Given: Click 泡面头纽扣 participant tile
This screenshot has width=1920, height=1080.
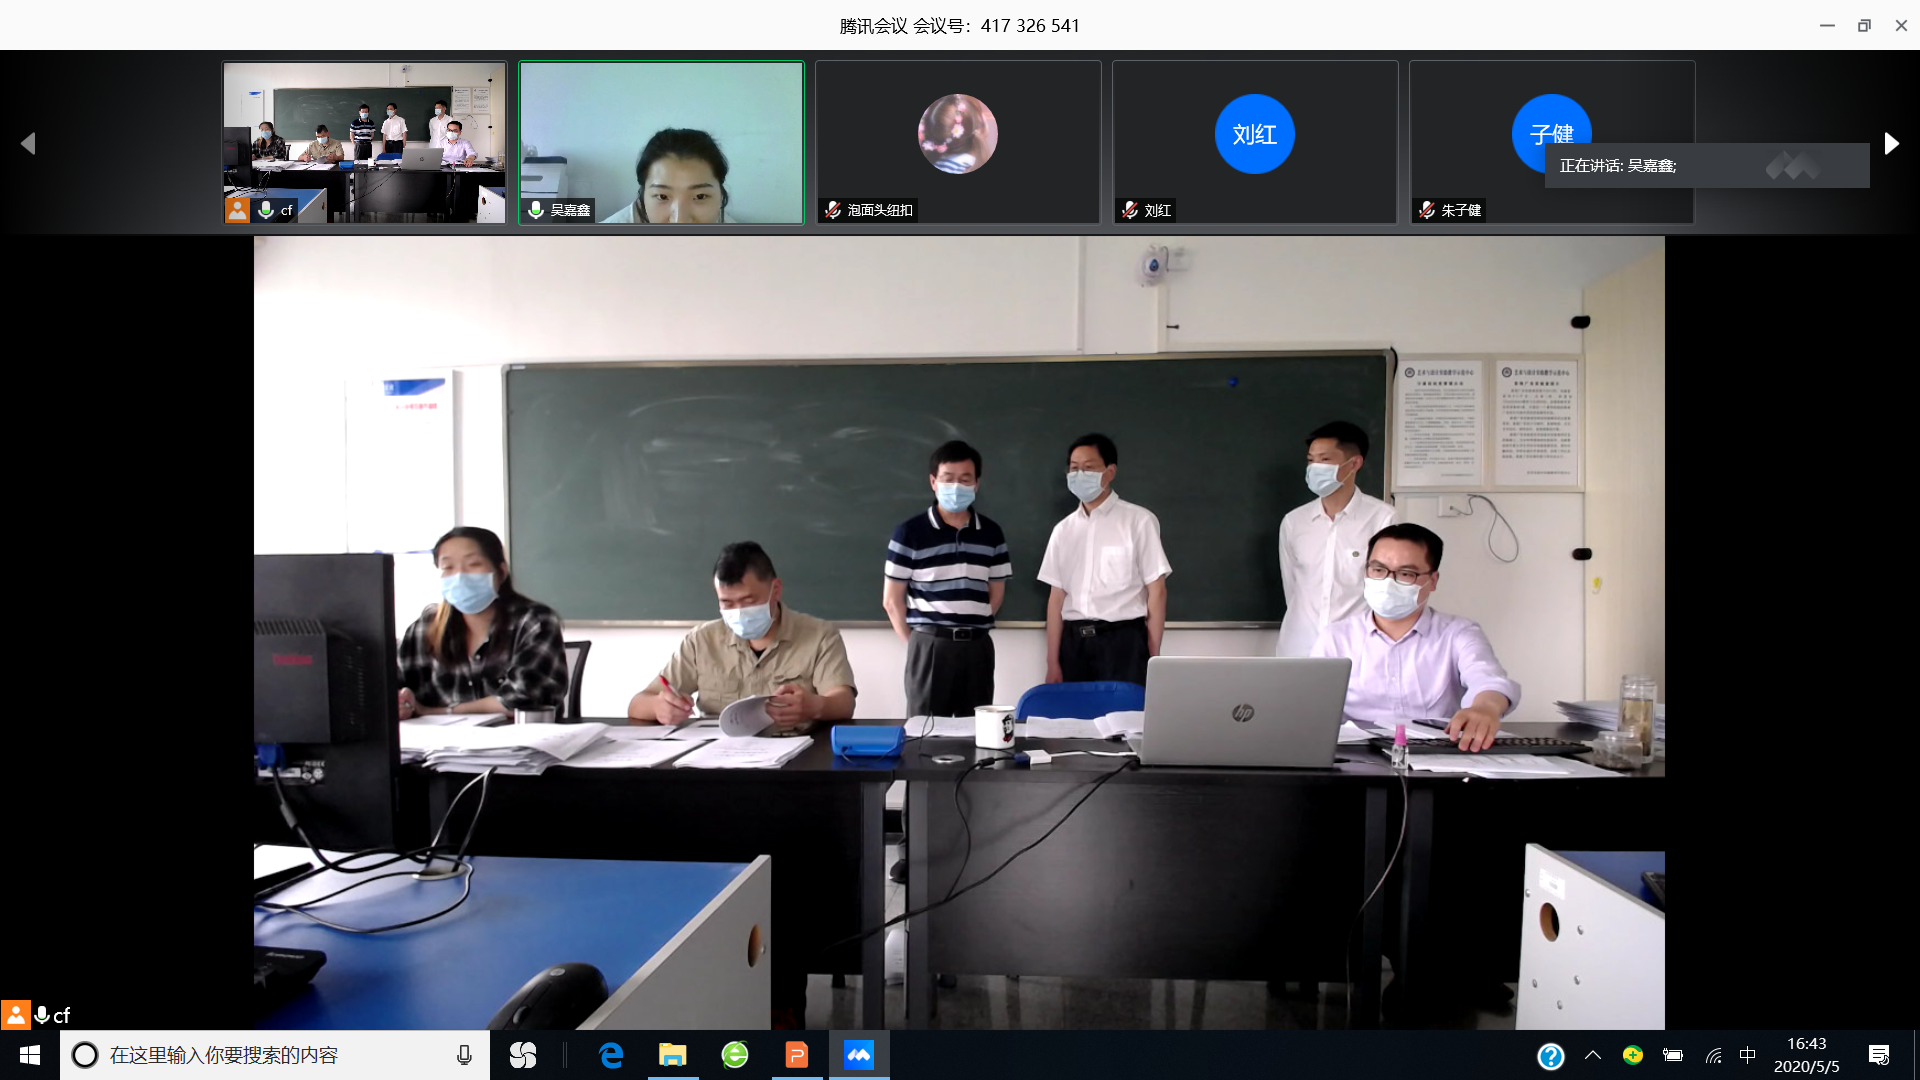Looking at the screenshot, I should tap(957, 140).
